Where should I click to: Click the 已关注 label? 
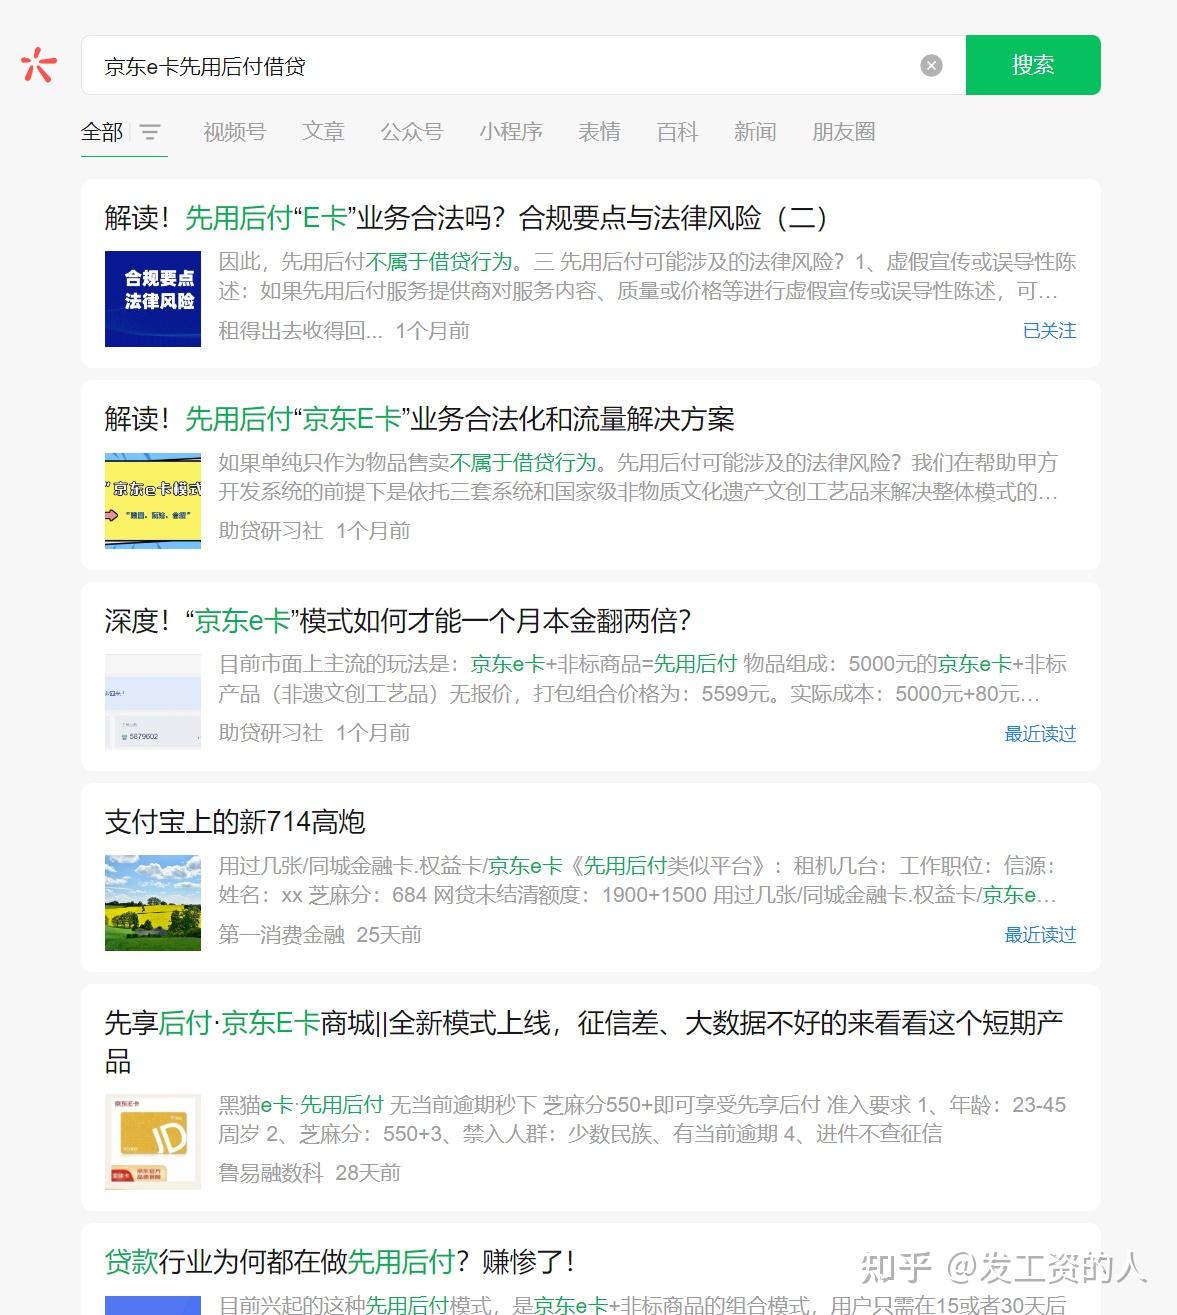[1049, 331]
